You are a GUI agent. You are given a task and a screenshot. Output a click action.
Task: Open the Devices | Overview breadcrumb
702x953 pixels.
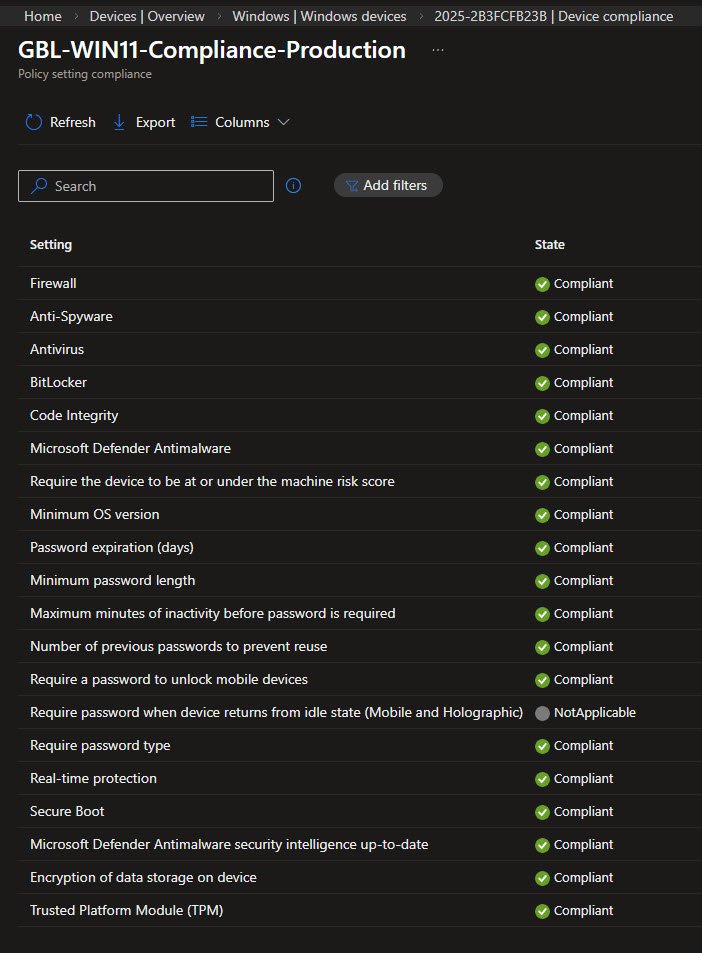(x=147, y=16)
